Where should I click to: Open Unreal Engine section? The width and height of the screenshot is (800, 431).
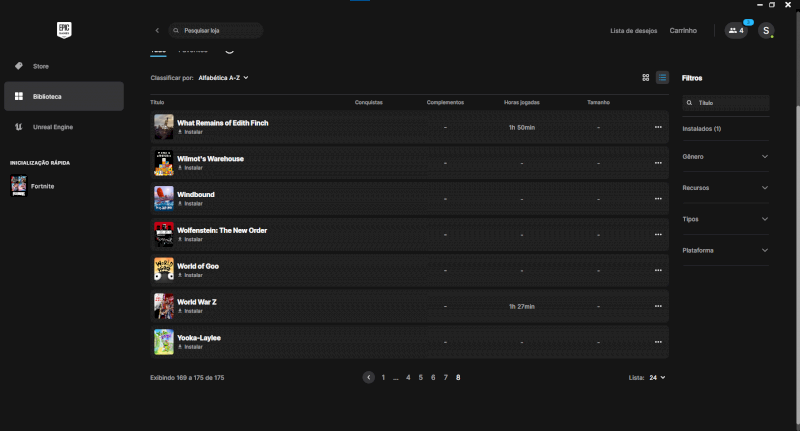point(64,127)
